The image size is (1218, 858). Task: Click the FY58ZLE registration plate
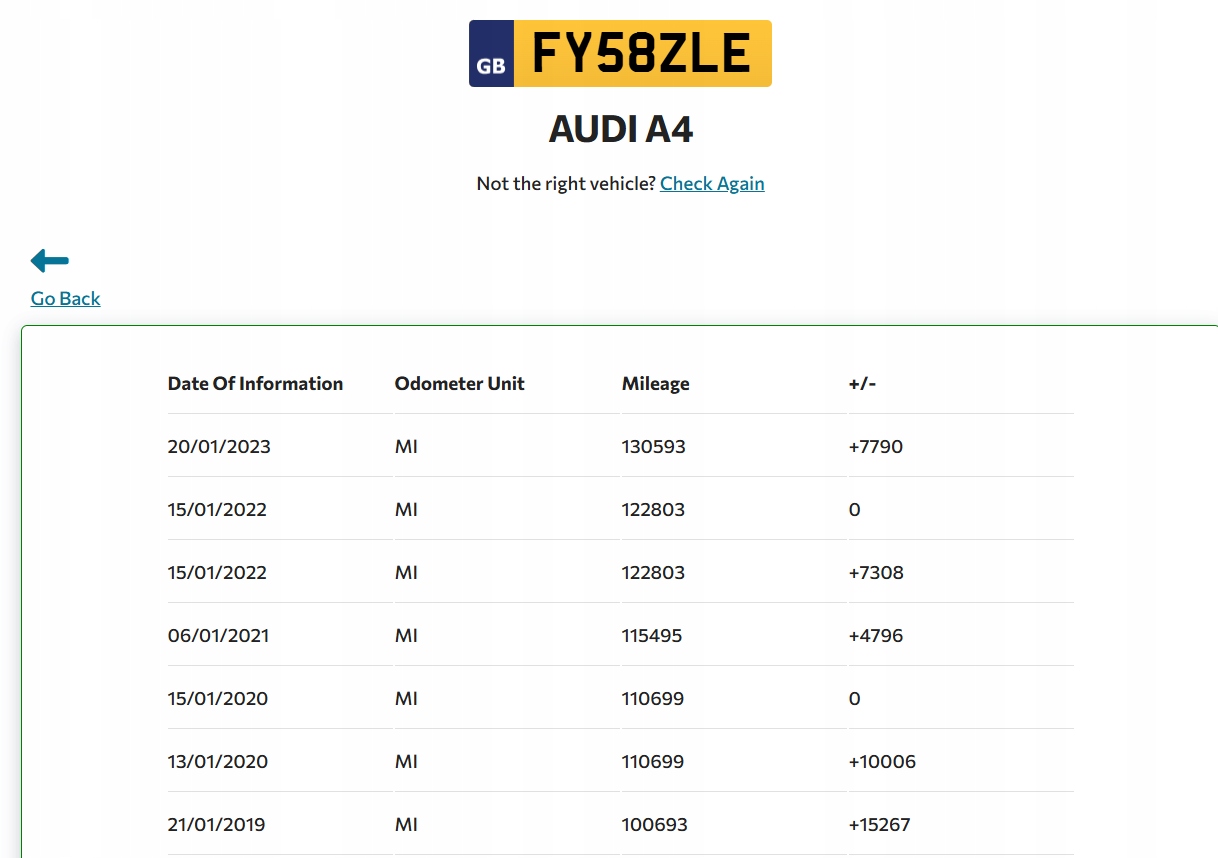click(641, 54)
